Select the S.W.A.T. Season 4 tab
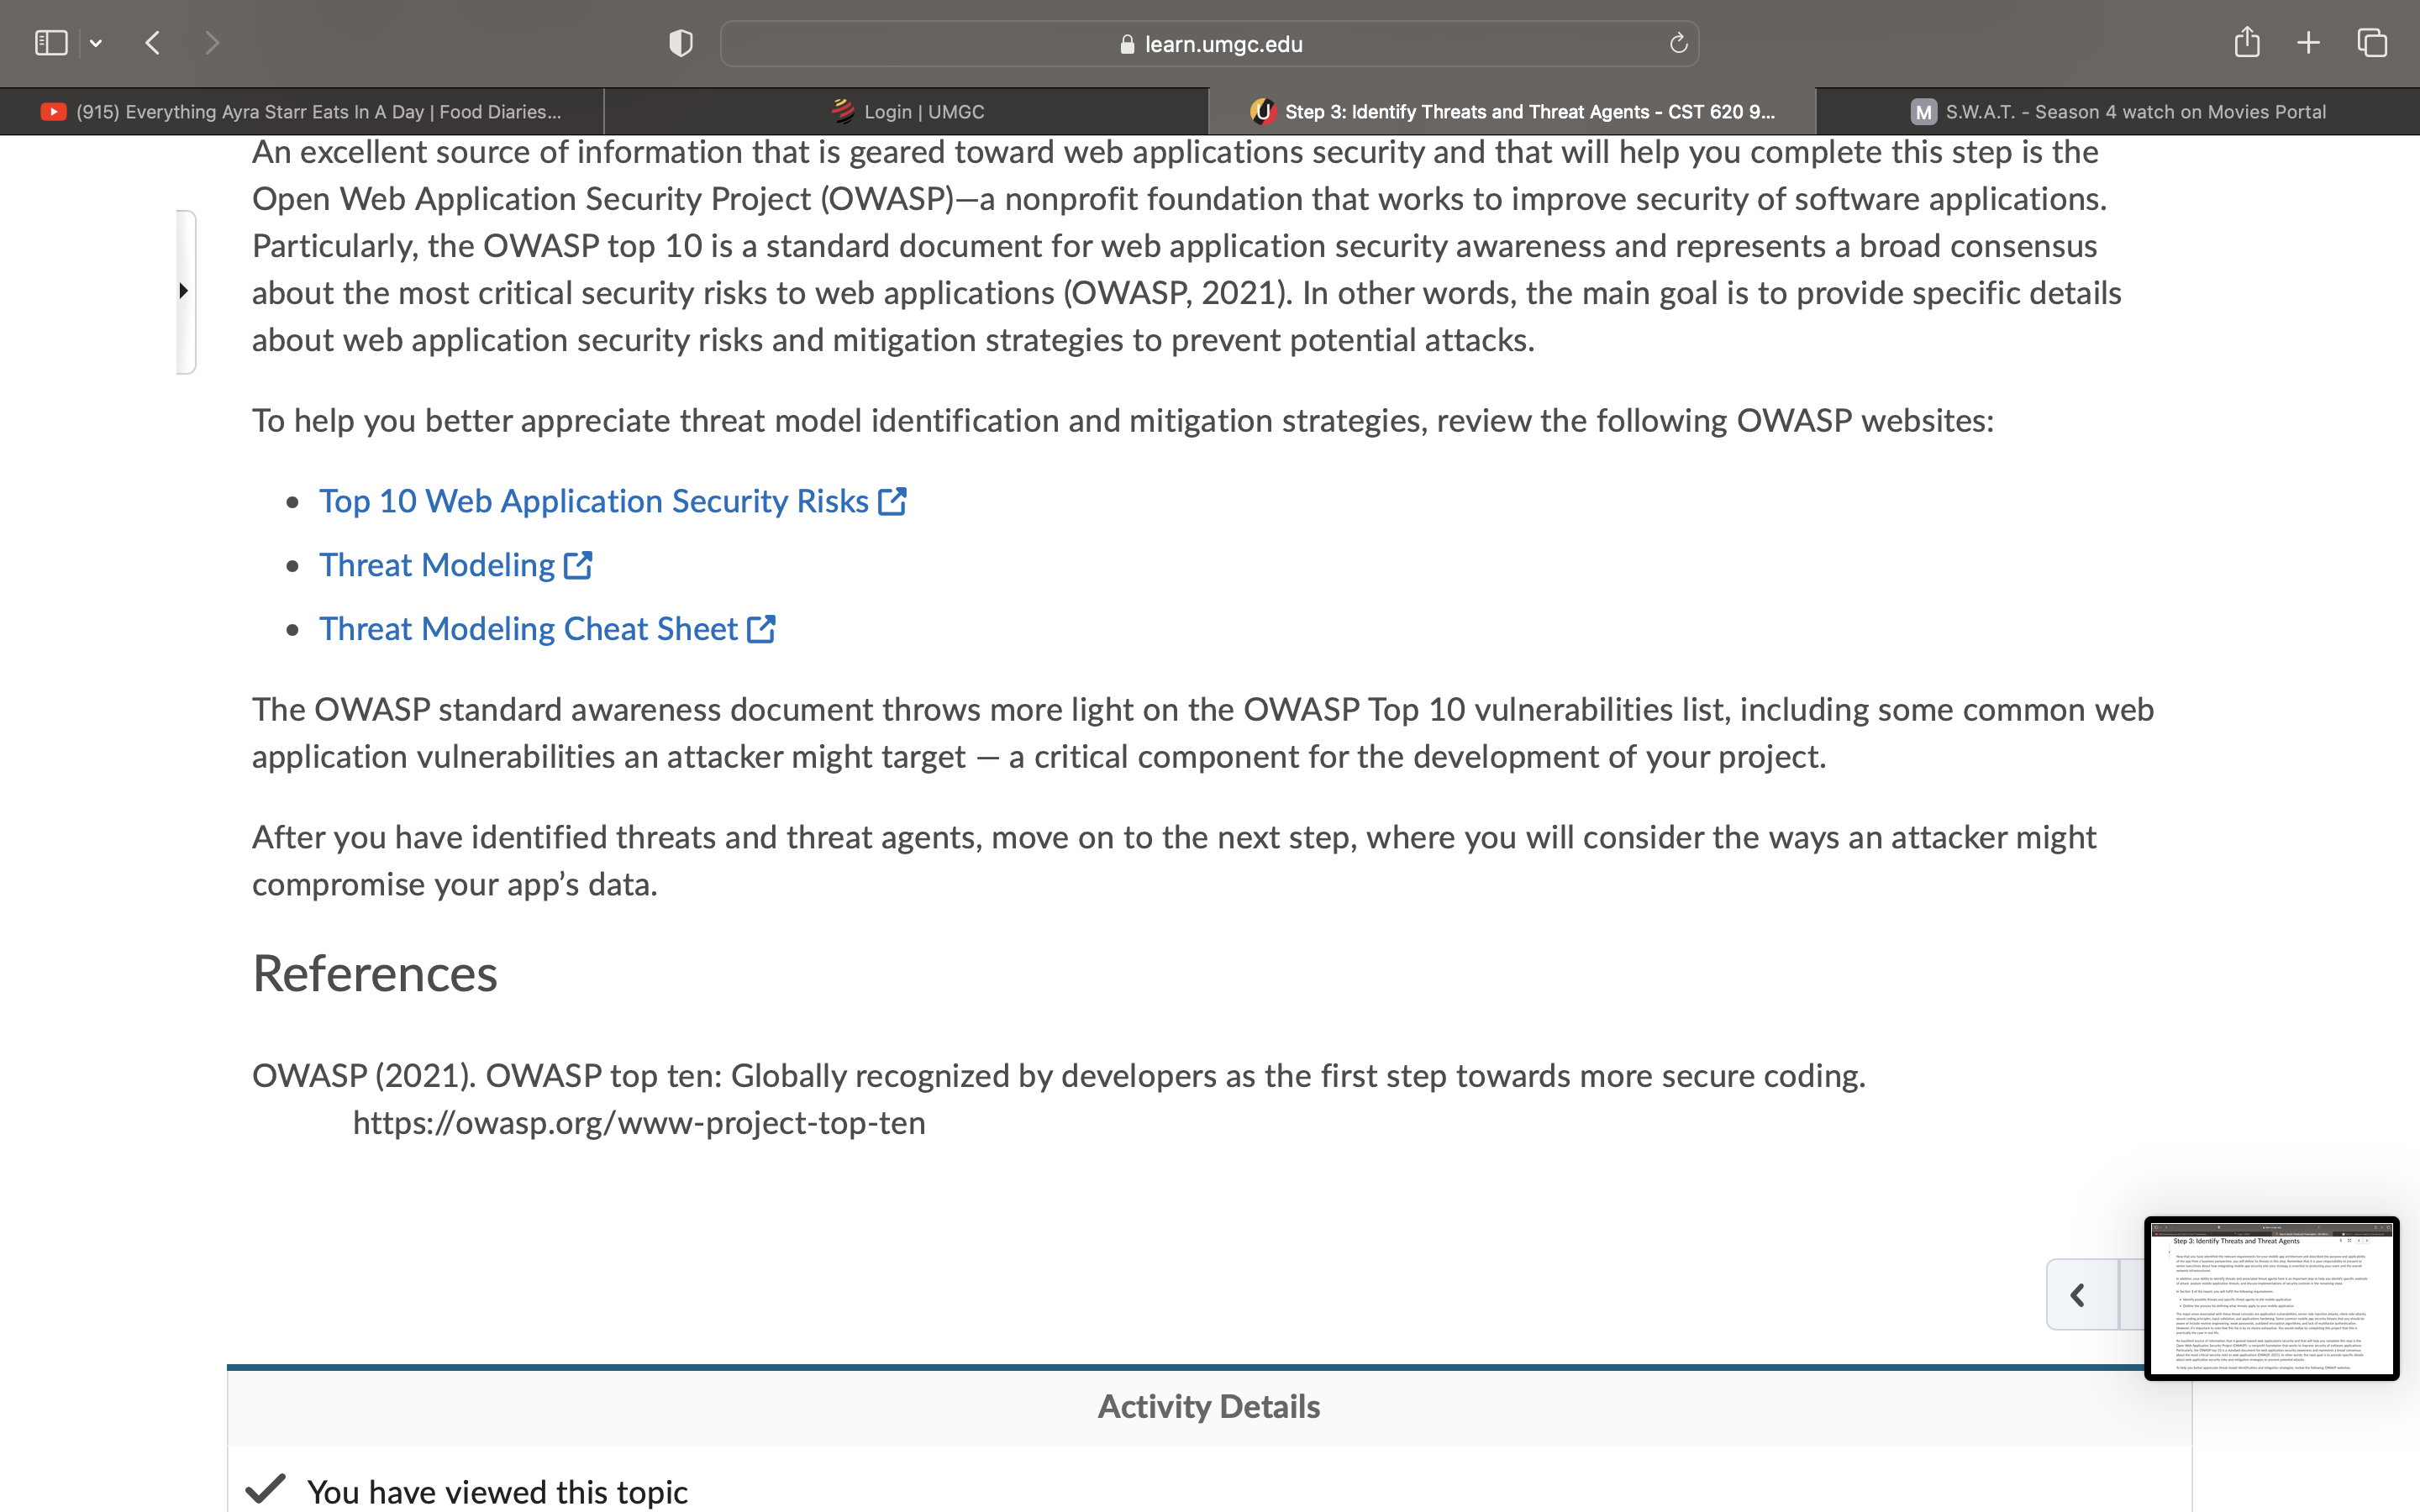This screenshot has height=1512, width=2420. (x=2117, y=112)
